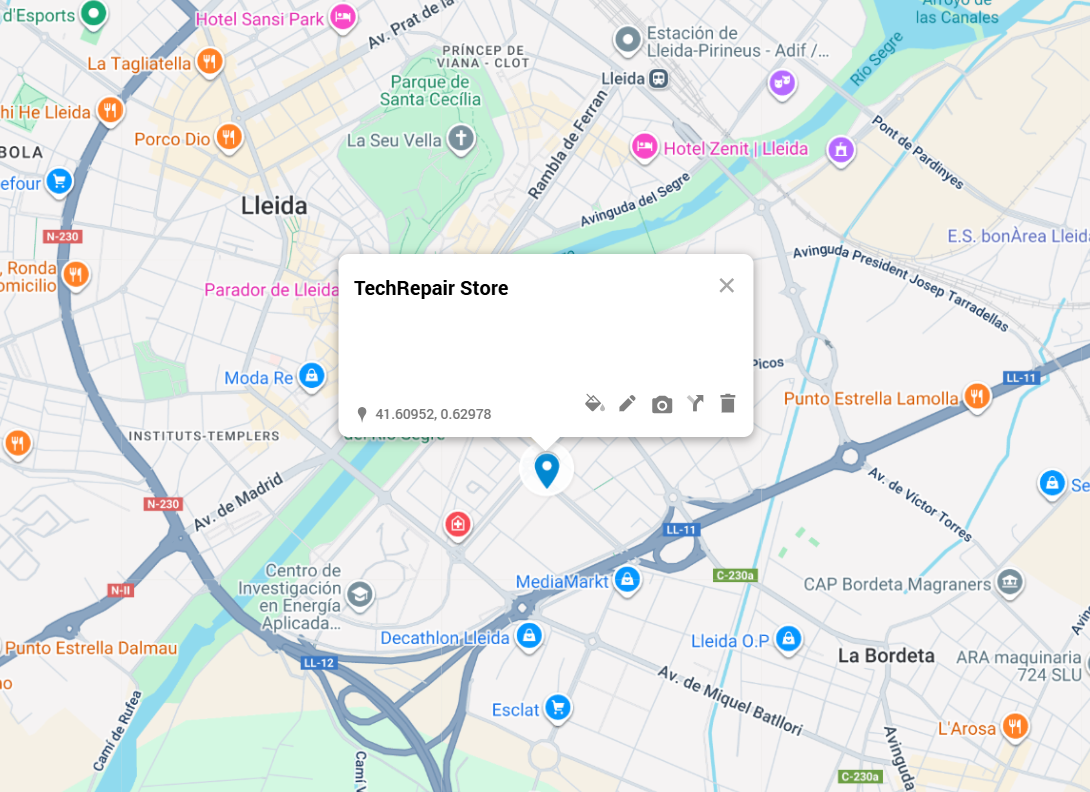The width and height of the screenshot is (1090, 792).
Task: Select the Esclat shopping cart marker
Action: click(558, 709)
